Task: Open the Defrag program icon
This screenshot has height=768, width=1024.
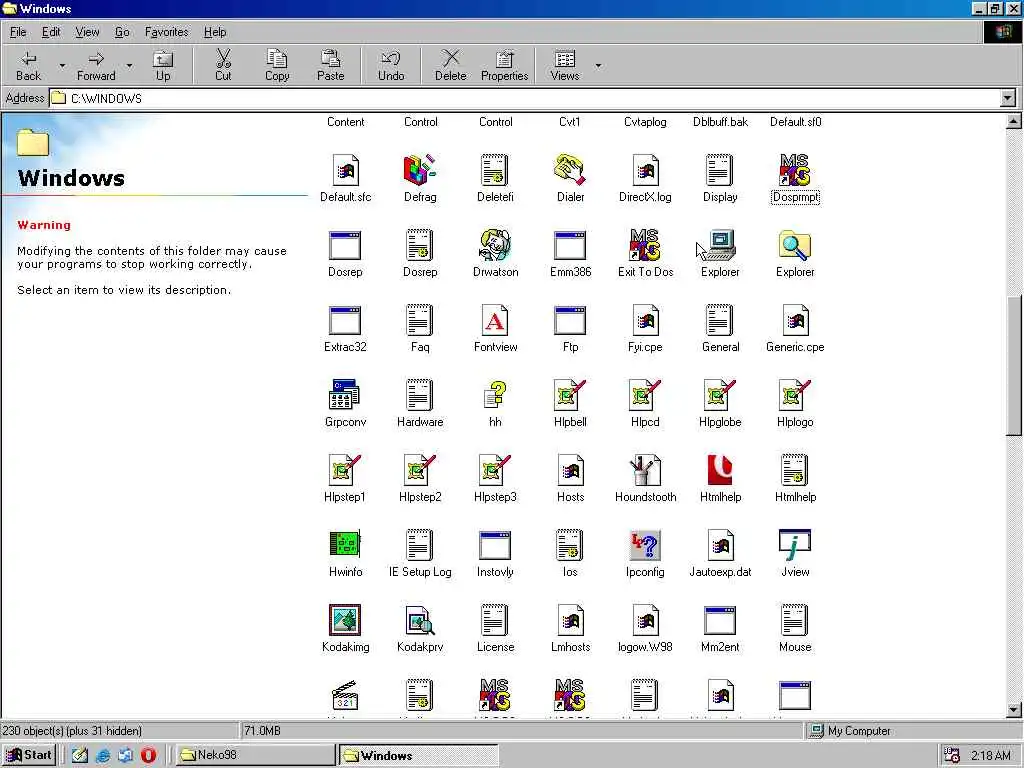Action: (420, 170)
